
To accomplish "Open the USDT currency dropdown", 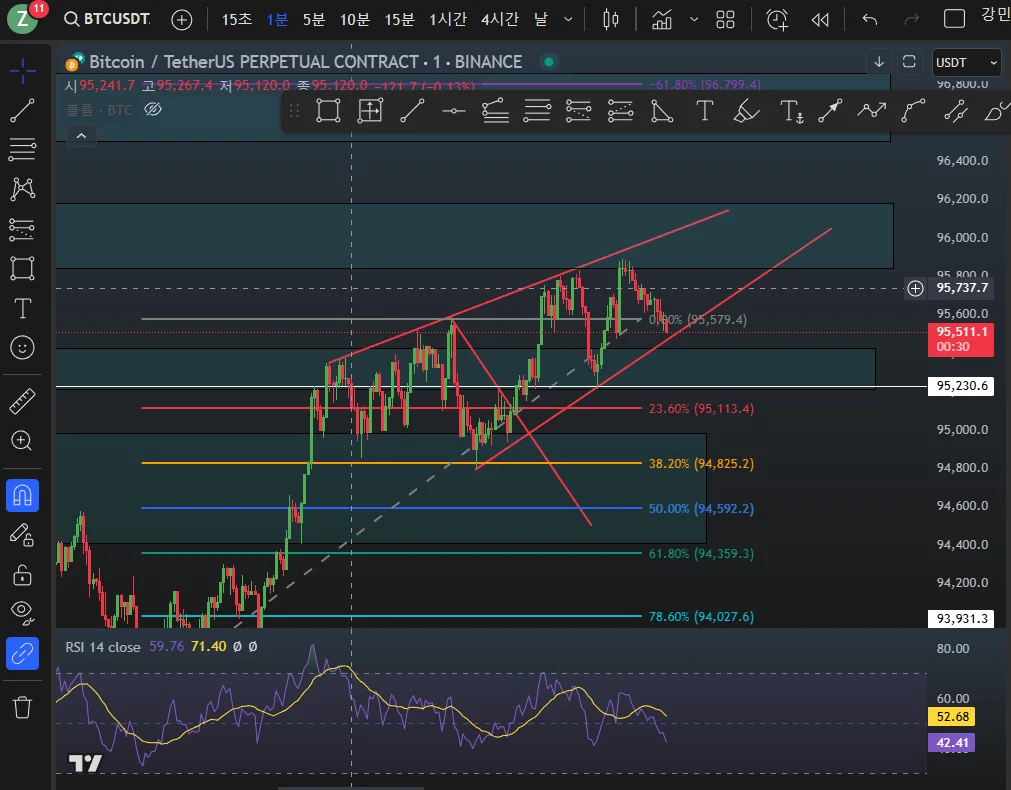I will 966,62.
